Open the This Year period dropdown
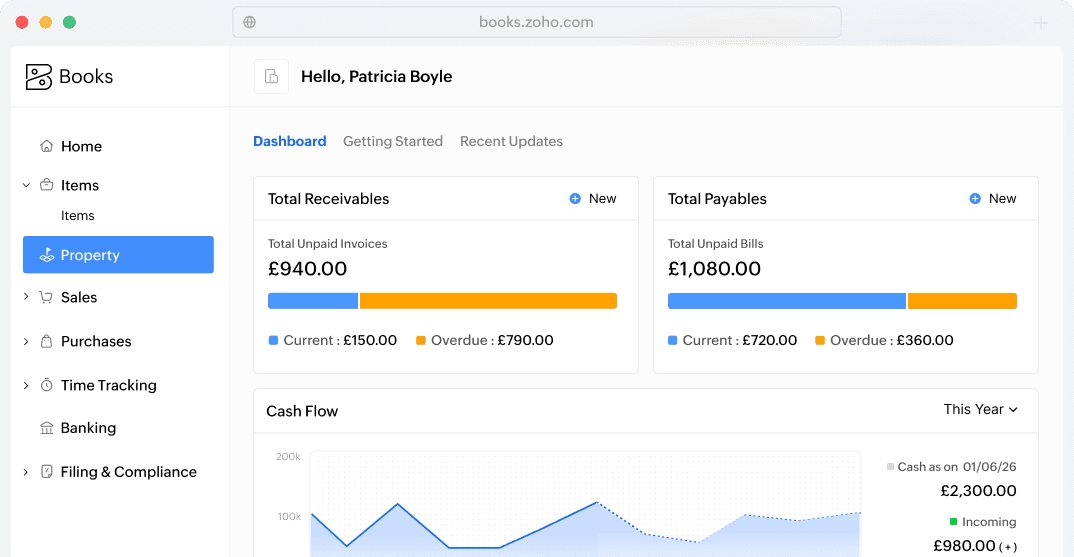1074x557 pixels. (980, 410)
